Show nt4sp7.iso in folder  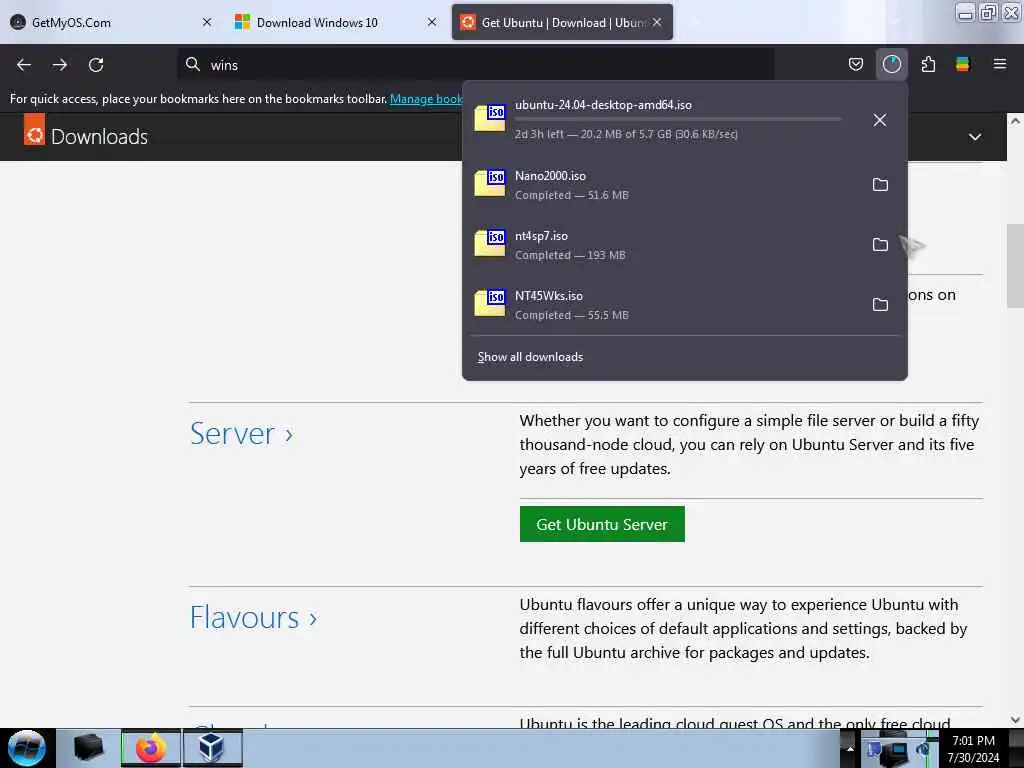[880, 245]
